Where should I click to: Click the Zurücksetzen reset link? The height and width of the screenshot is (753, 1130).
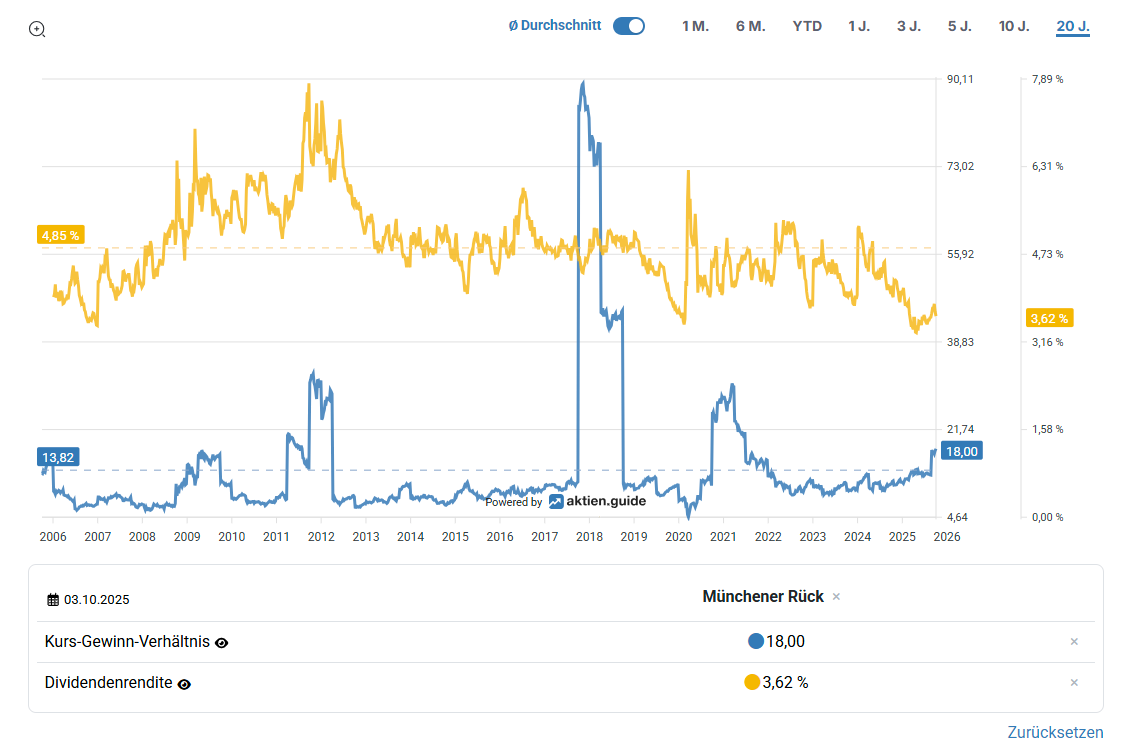[x=1055, y=732]
